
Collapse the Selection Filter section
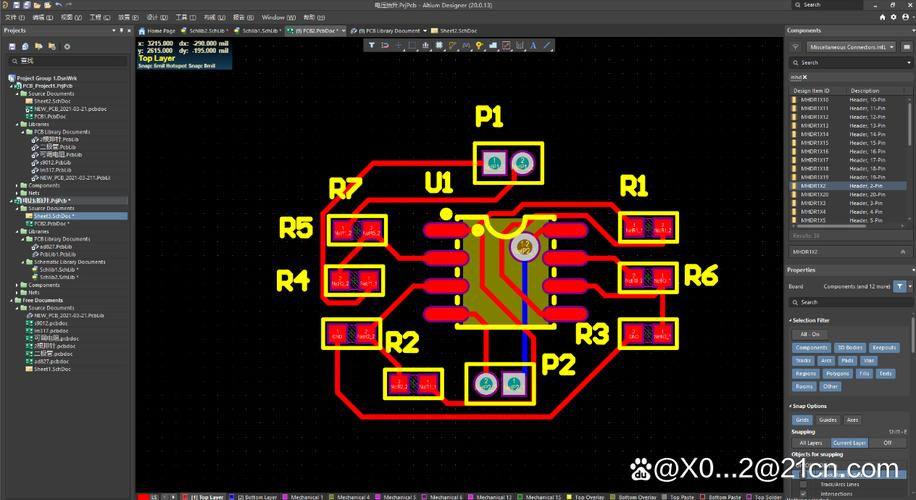pyautogui.click(x=790, y=320)
